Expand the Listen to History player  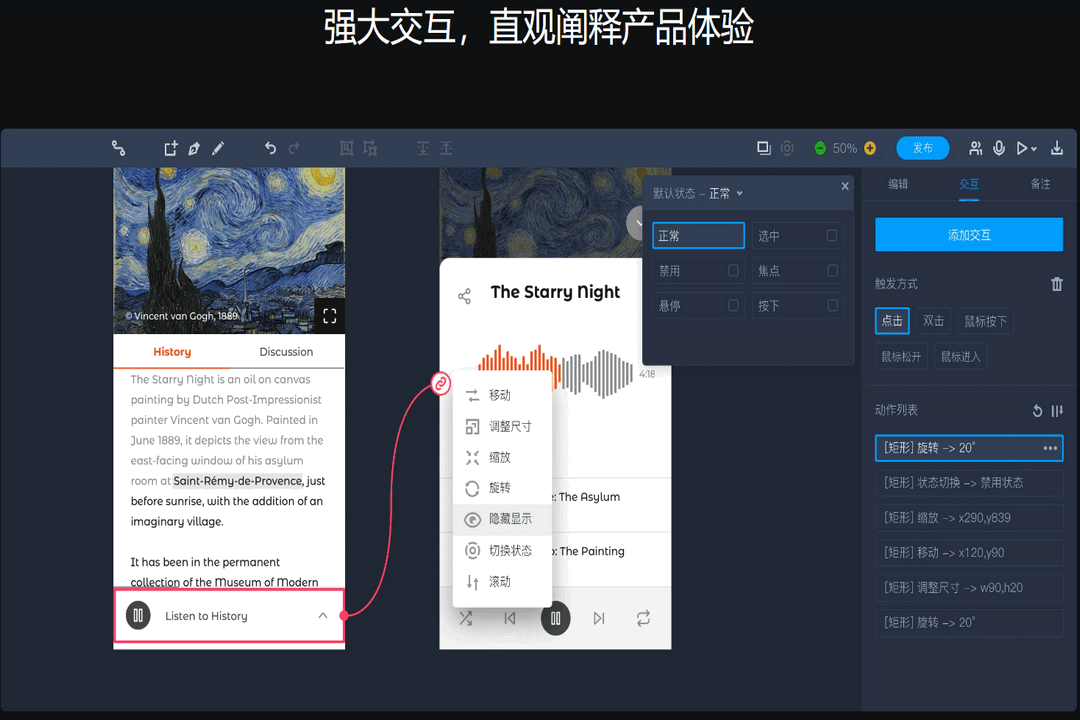[322, 616]
